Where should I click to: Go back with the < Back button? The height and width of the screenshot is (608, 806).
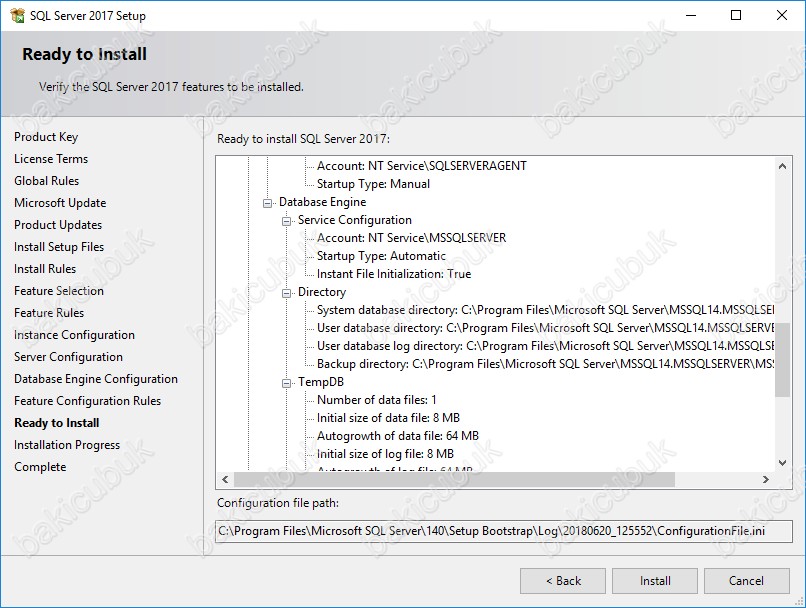point(563,581)
